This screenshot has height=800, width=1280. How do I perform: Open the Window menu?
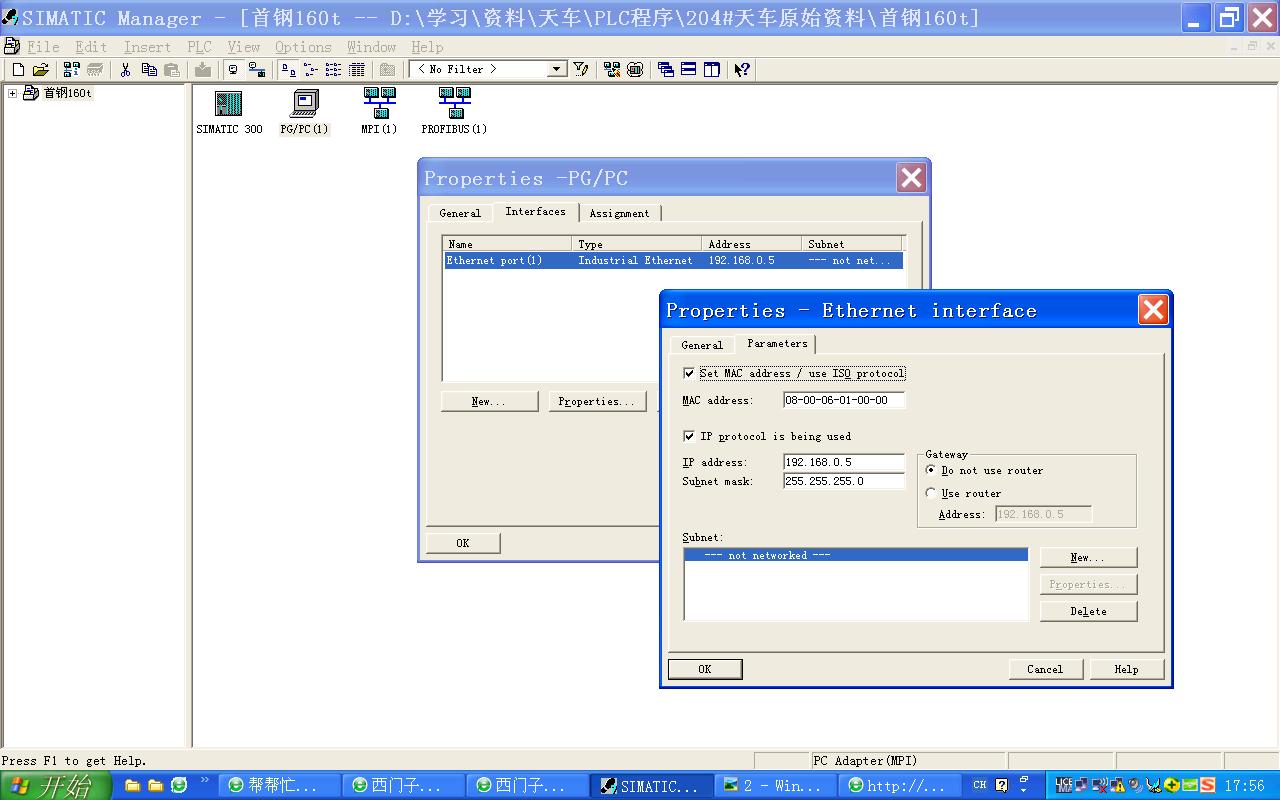click(x=371, y=47)
